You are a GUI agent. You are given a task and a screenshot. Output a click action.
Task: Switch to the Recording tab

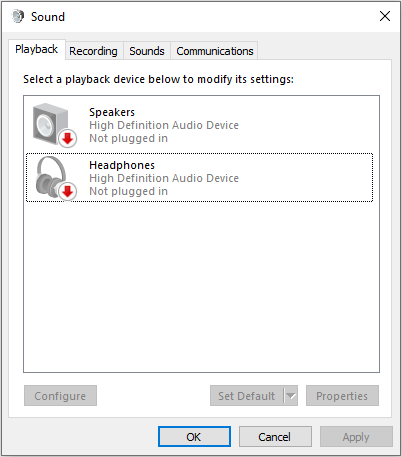tap(93, 51)
